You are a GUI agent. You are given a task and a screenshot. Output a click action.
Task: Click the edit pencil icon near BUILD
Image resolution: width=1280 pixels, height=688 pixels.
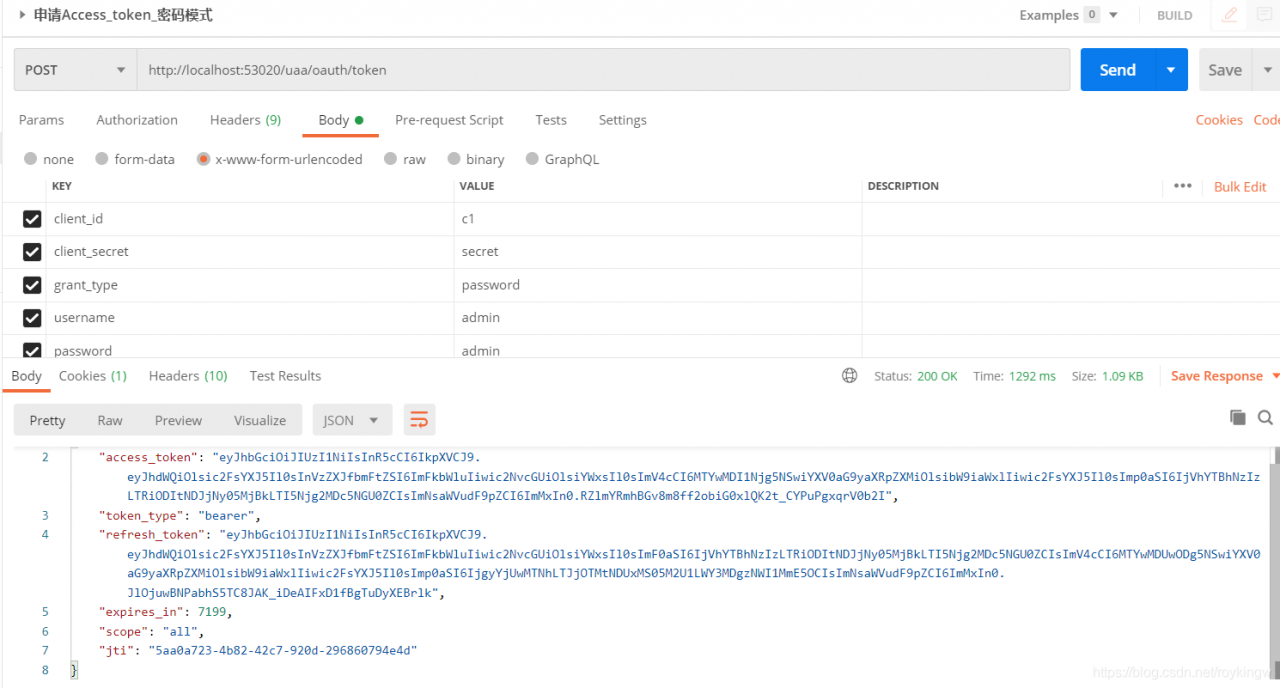click(1229, 15)
